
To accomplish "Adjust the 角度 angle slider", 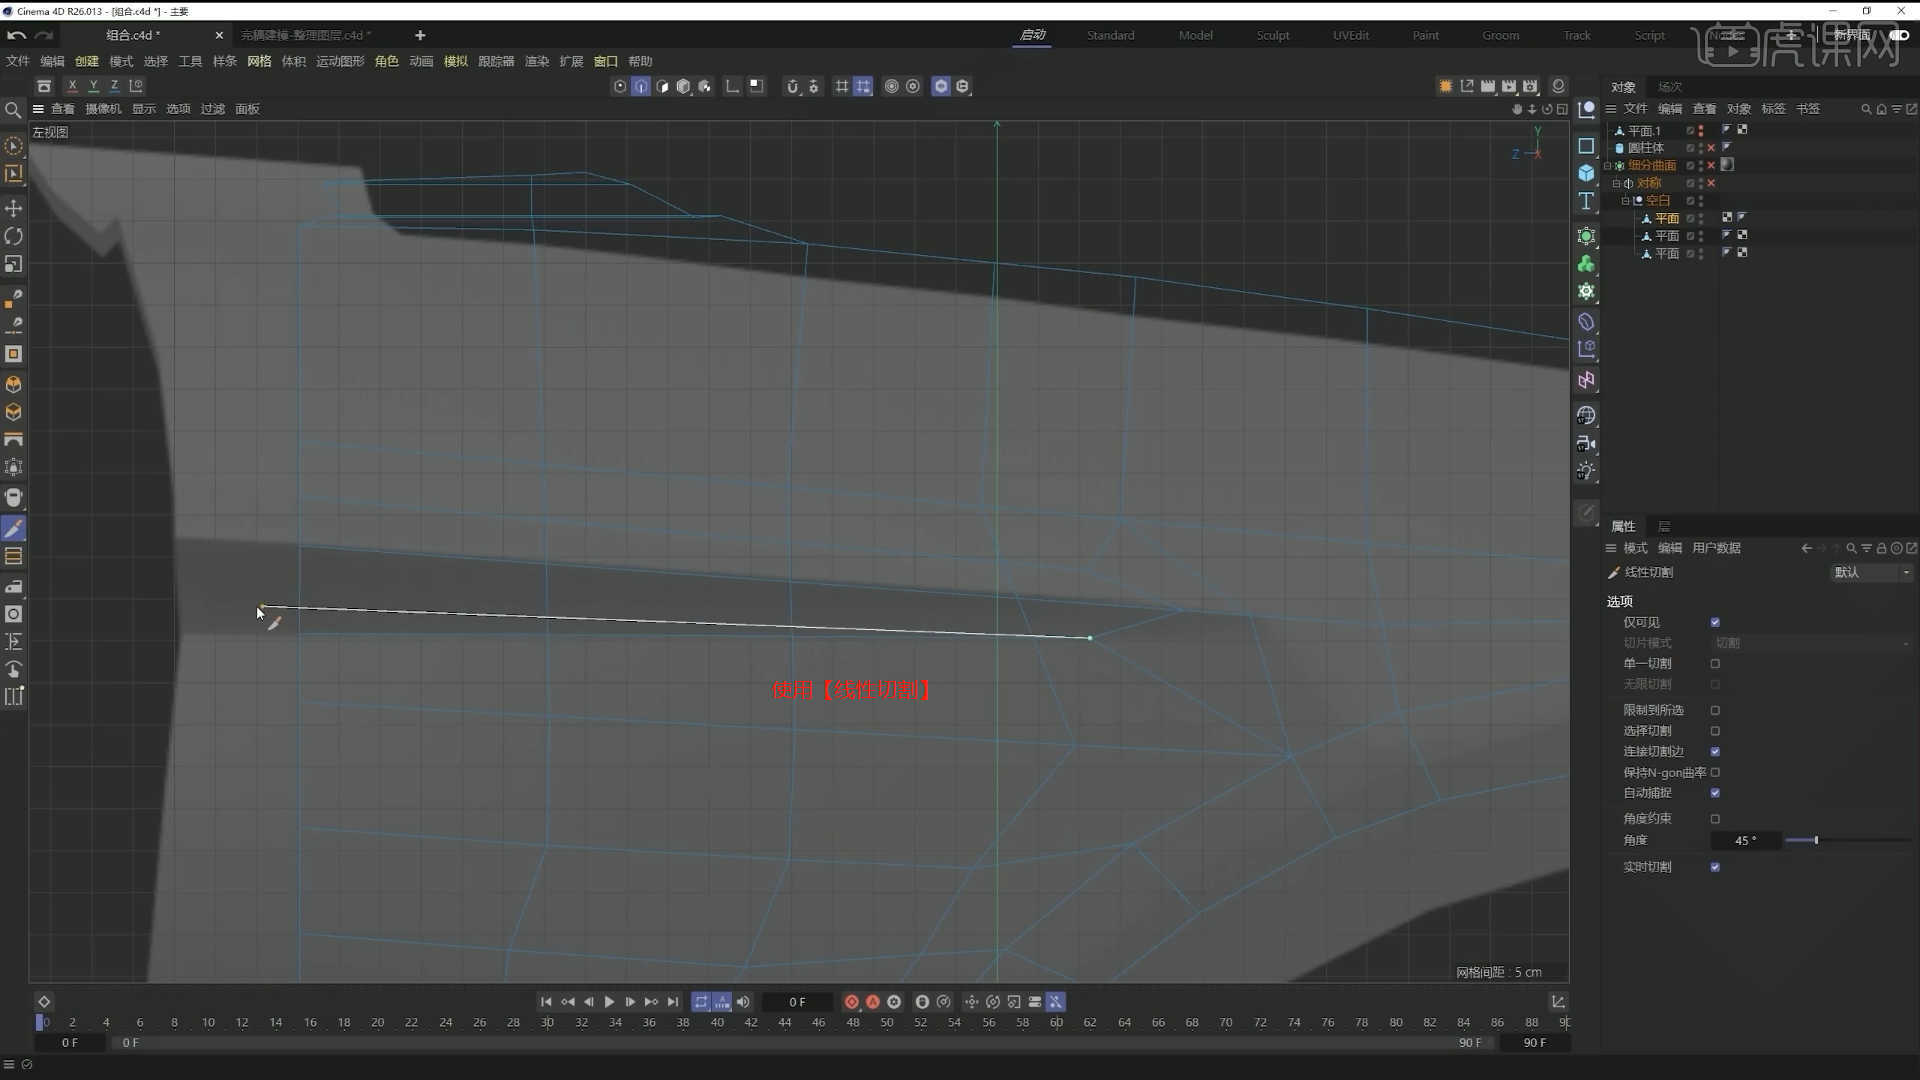I will coord(1848,841).
